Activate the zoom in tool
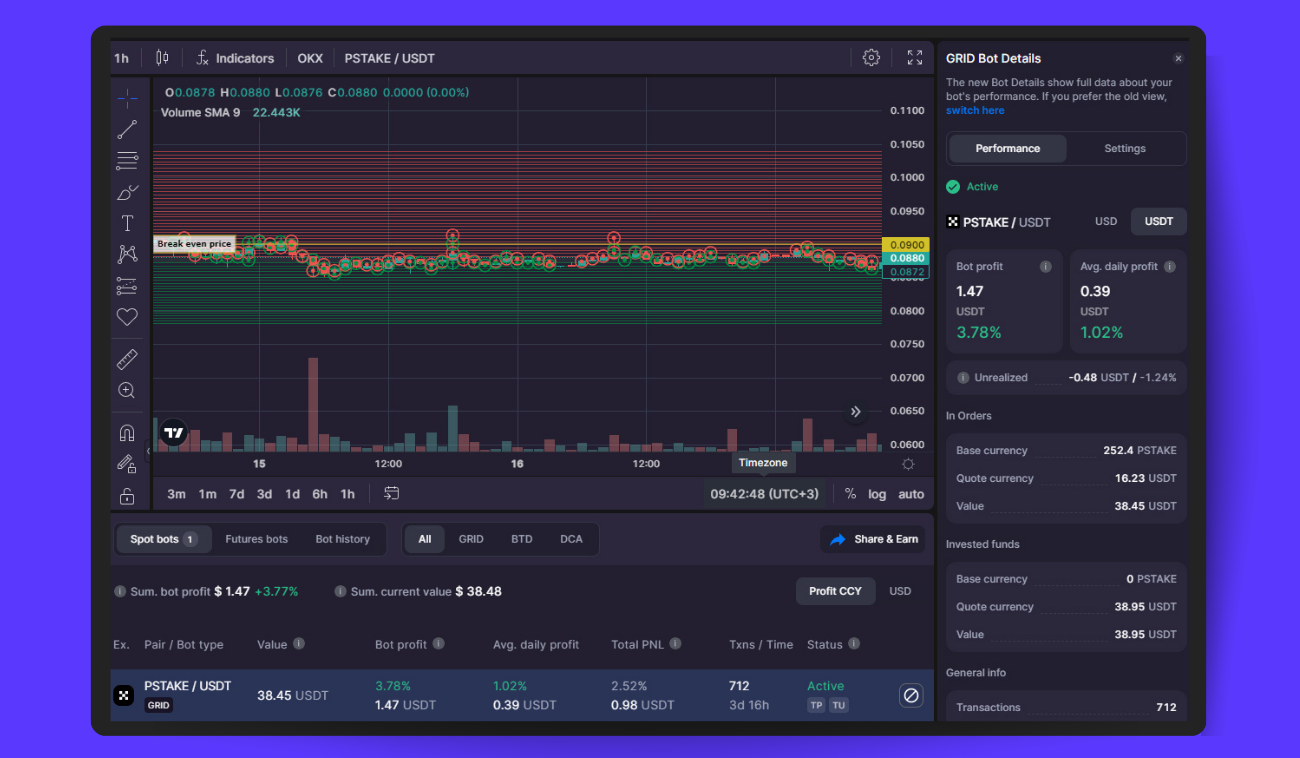The height and width of the screenshot is (758, 1300). (x=127, y=390)
